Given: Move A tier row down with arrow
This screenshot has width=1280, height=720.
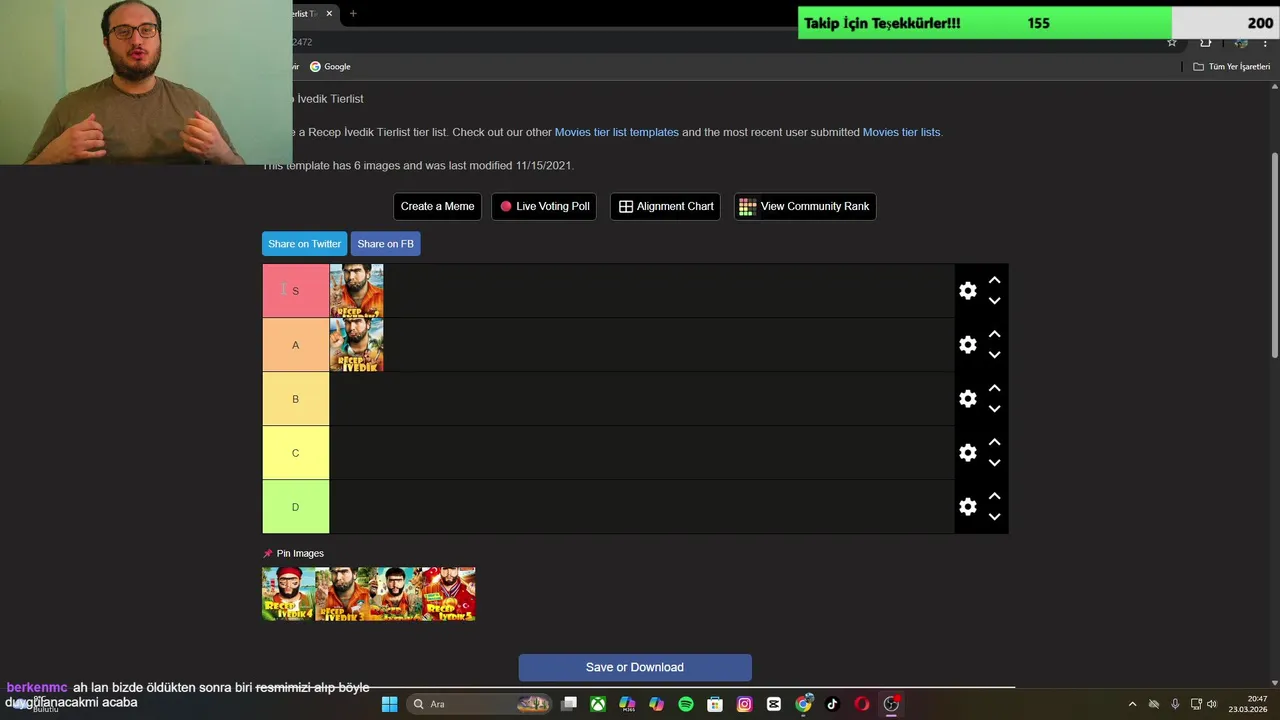Looking at the screenshot, I should point(994,355).
